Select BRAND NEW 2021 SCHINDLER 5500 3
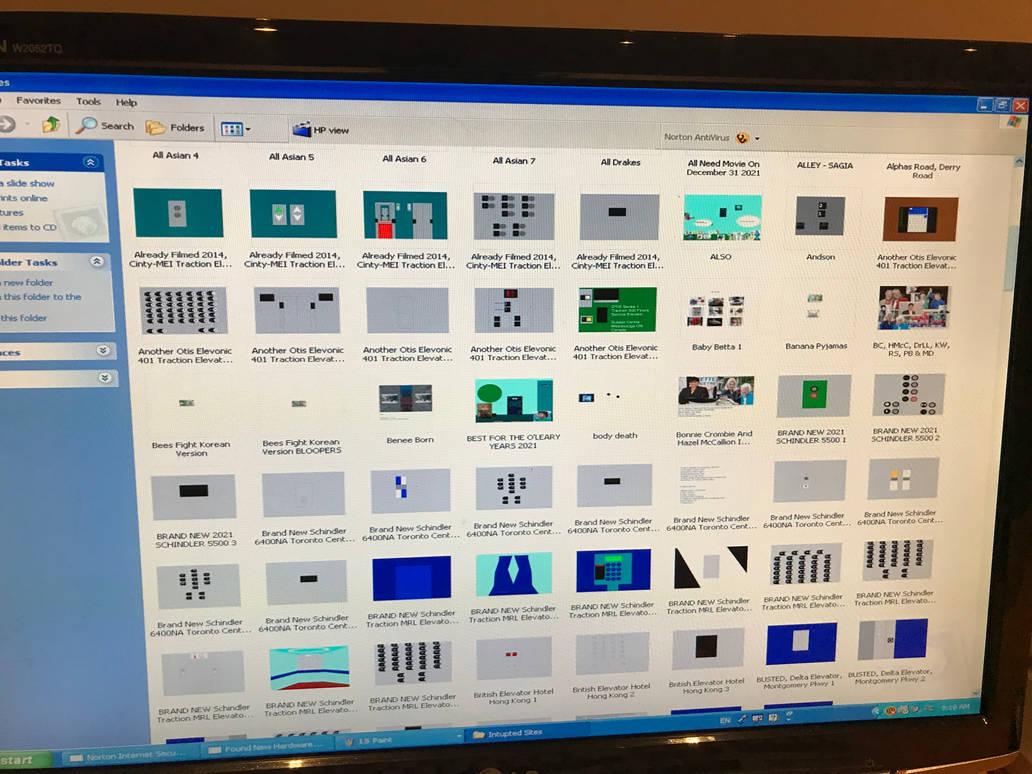This screenshot has height=774, width=1032. click(193, 495)
